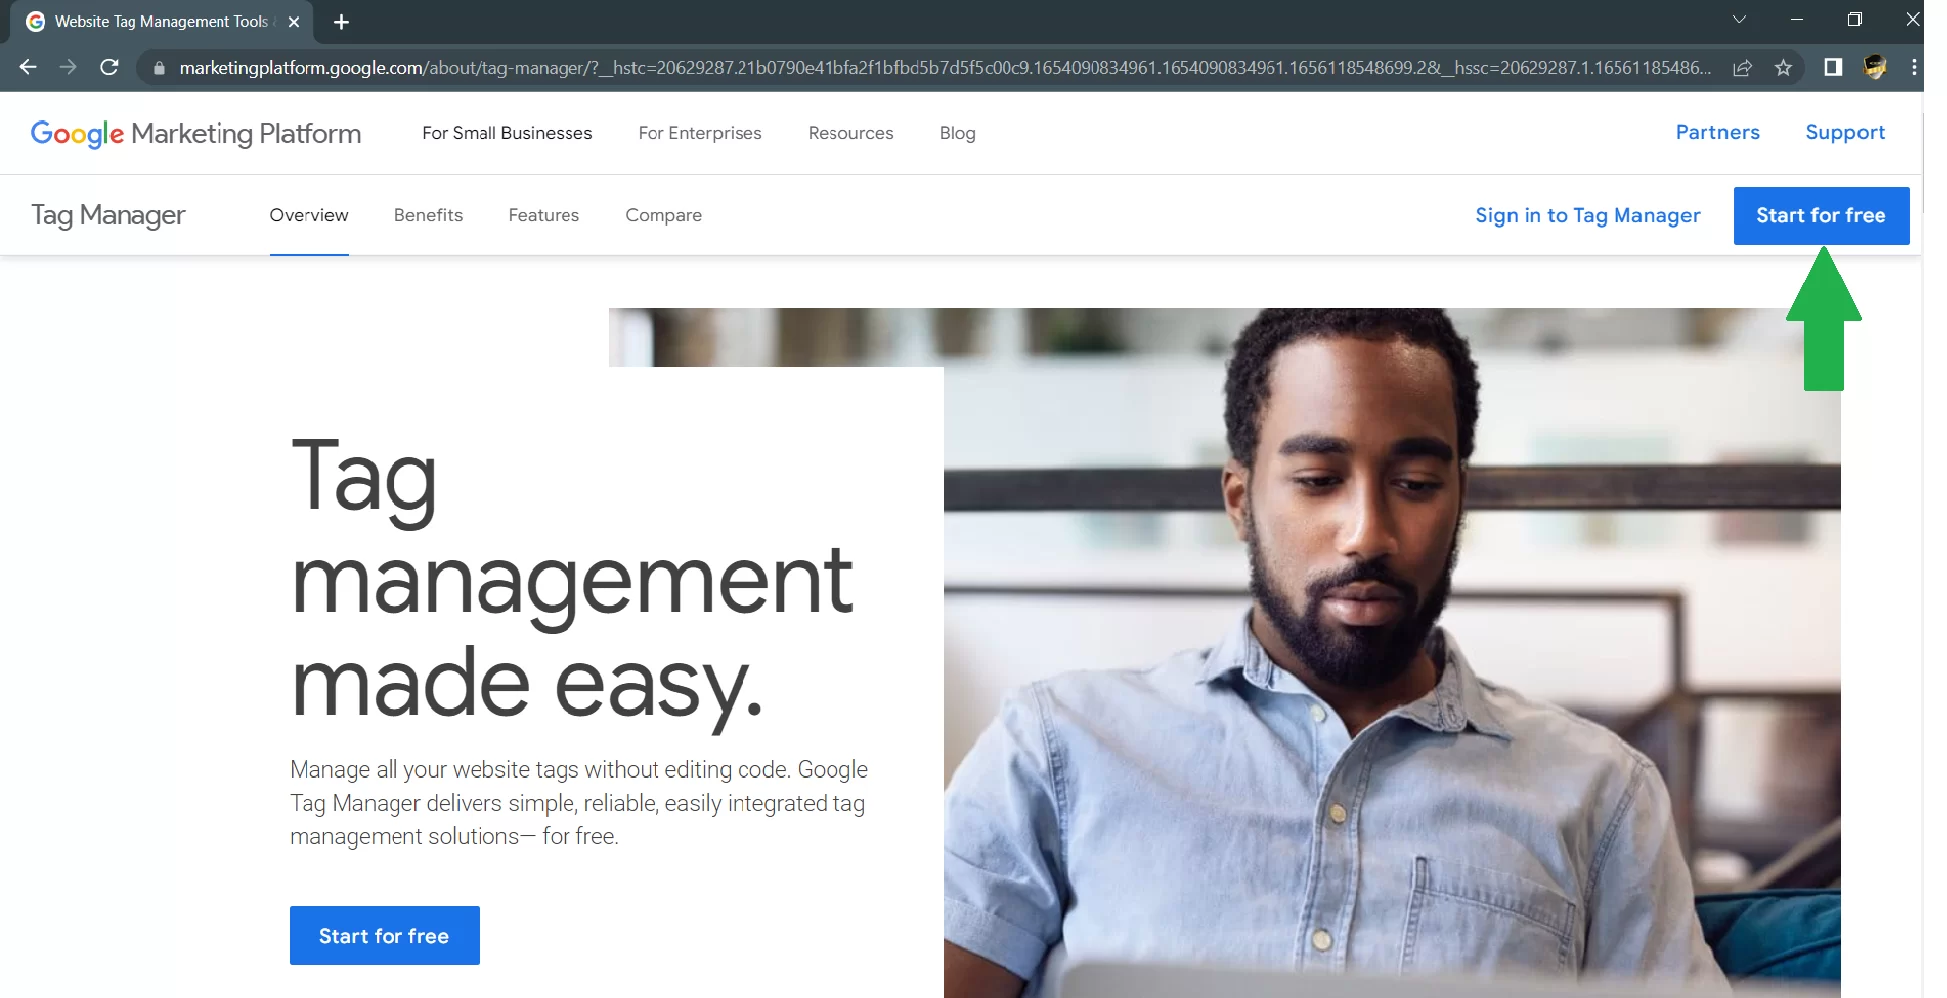Click the back navigation arrow
The image size is (1947, 998).
click(27, 67)
